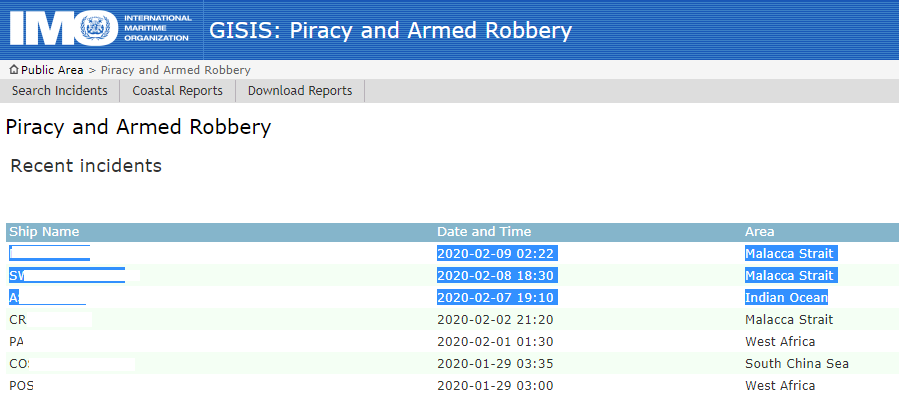The image size is (899, 396).
Task: Click the Area column header
Action: tap(760, 232)
